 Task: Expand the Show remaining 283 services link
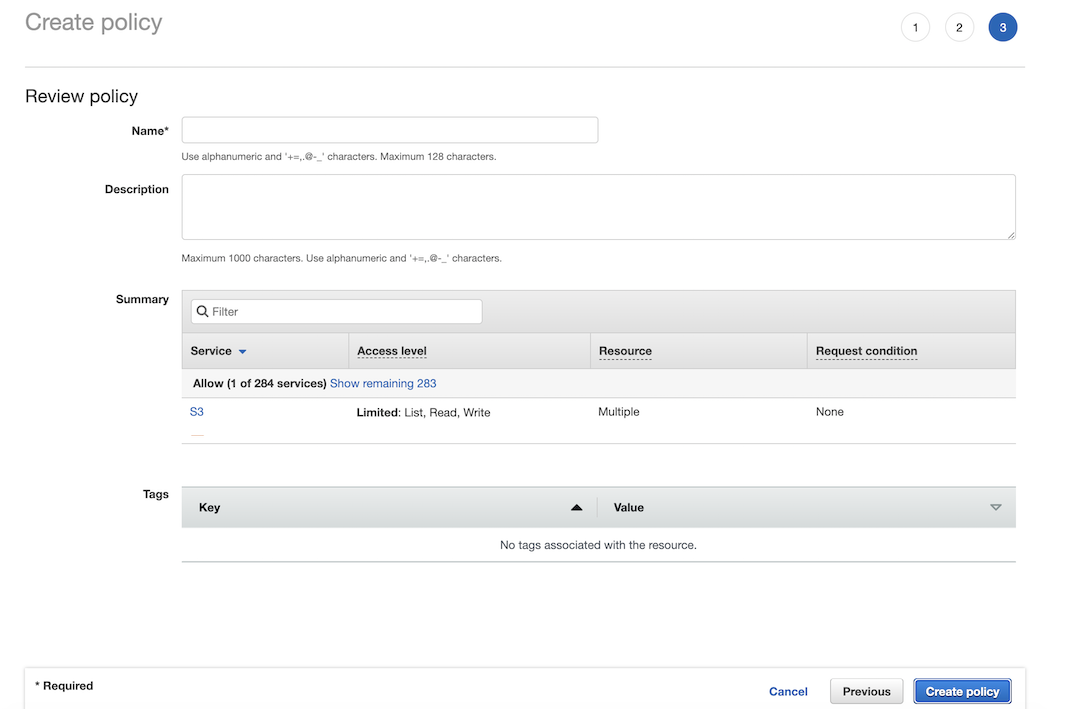tap(383, 383)
